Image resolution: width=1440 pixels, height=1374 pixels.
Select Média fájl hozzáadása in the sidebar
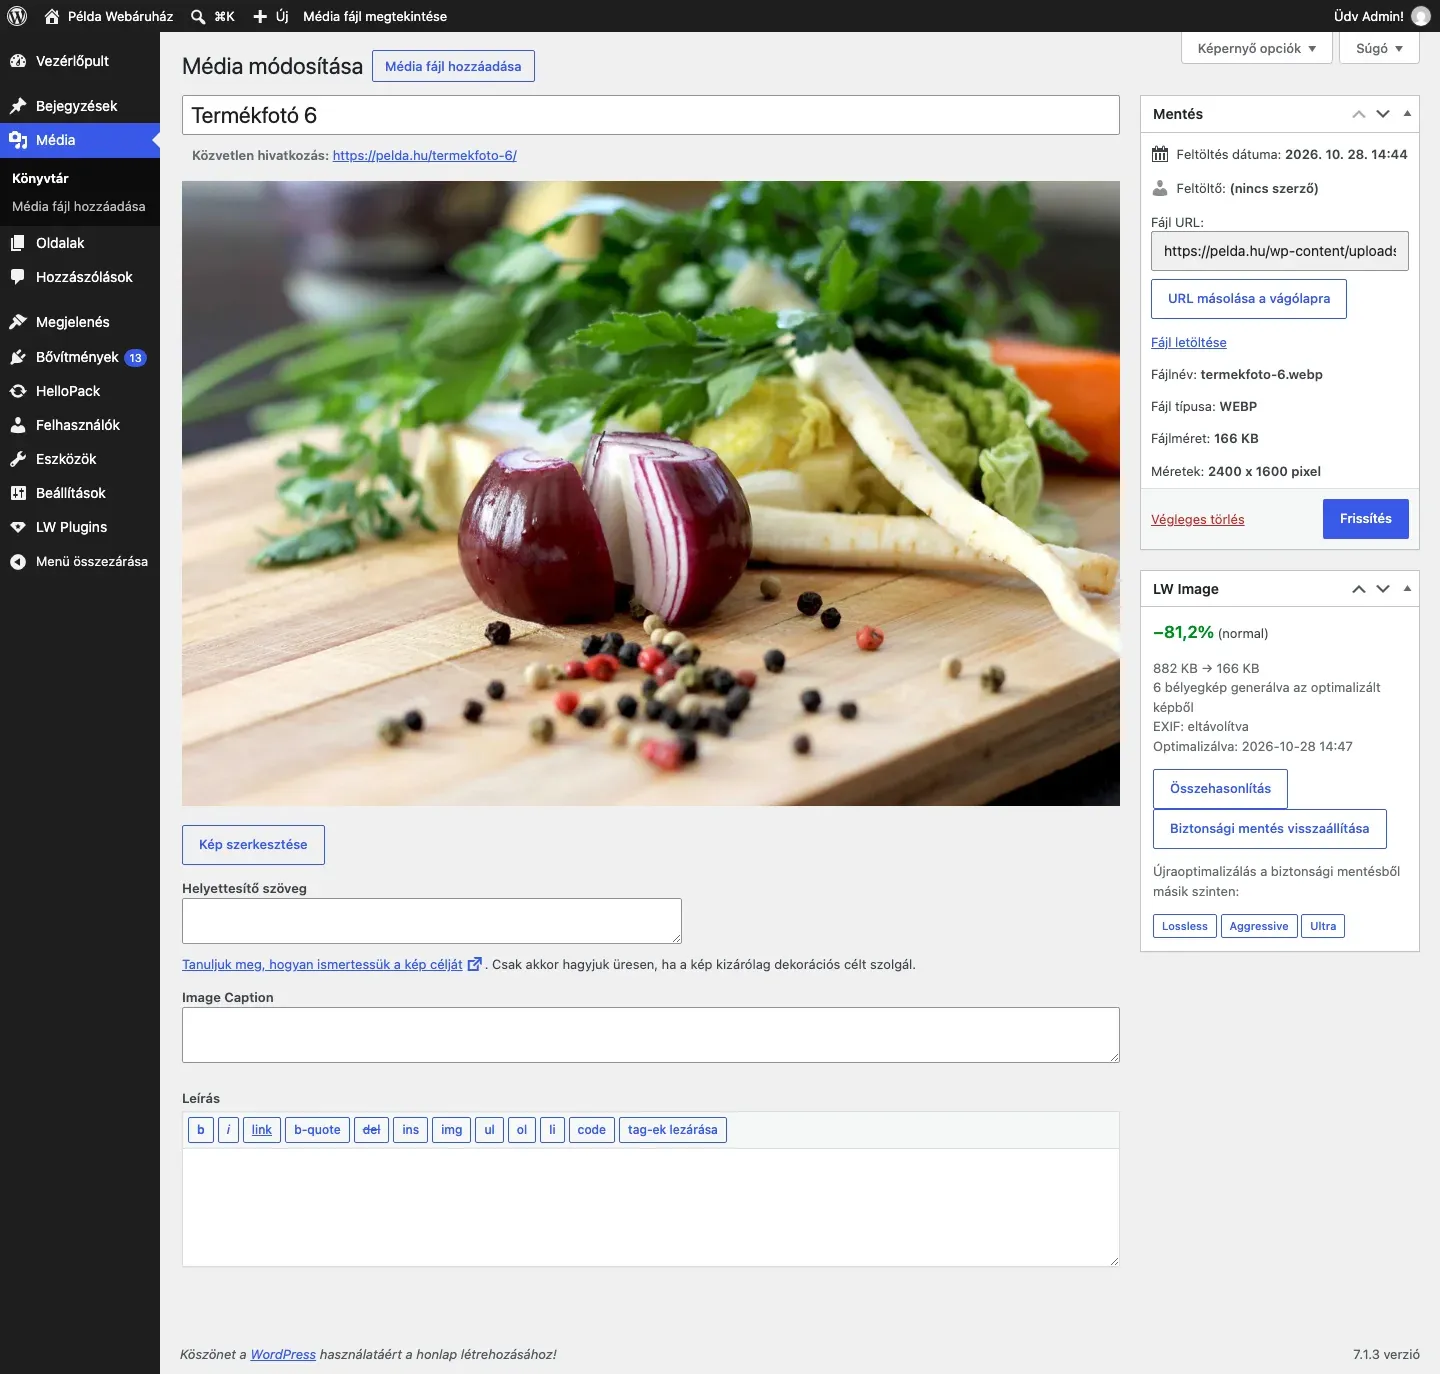tap(79, 206)
